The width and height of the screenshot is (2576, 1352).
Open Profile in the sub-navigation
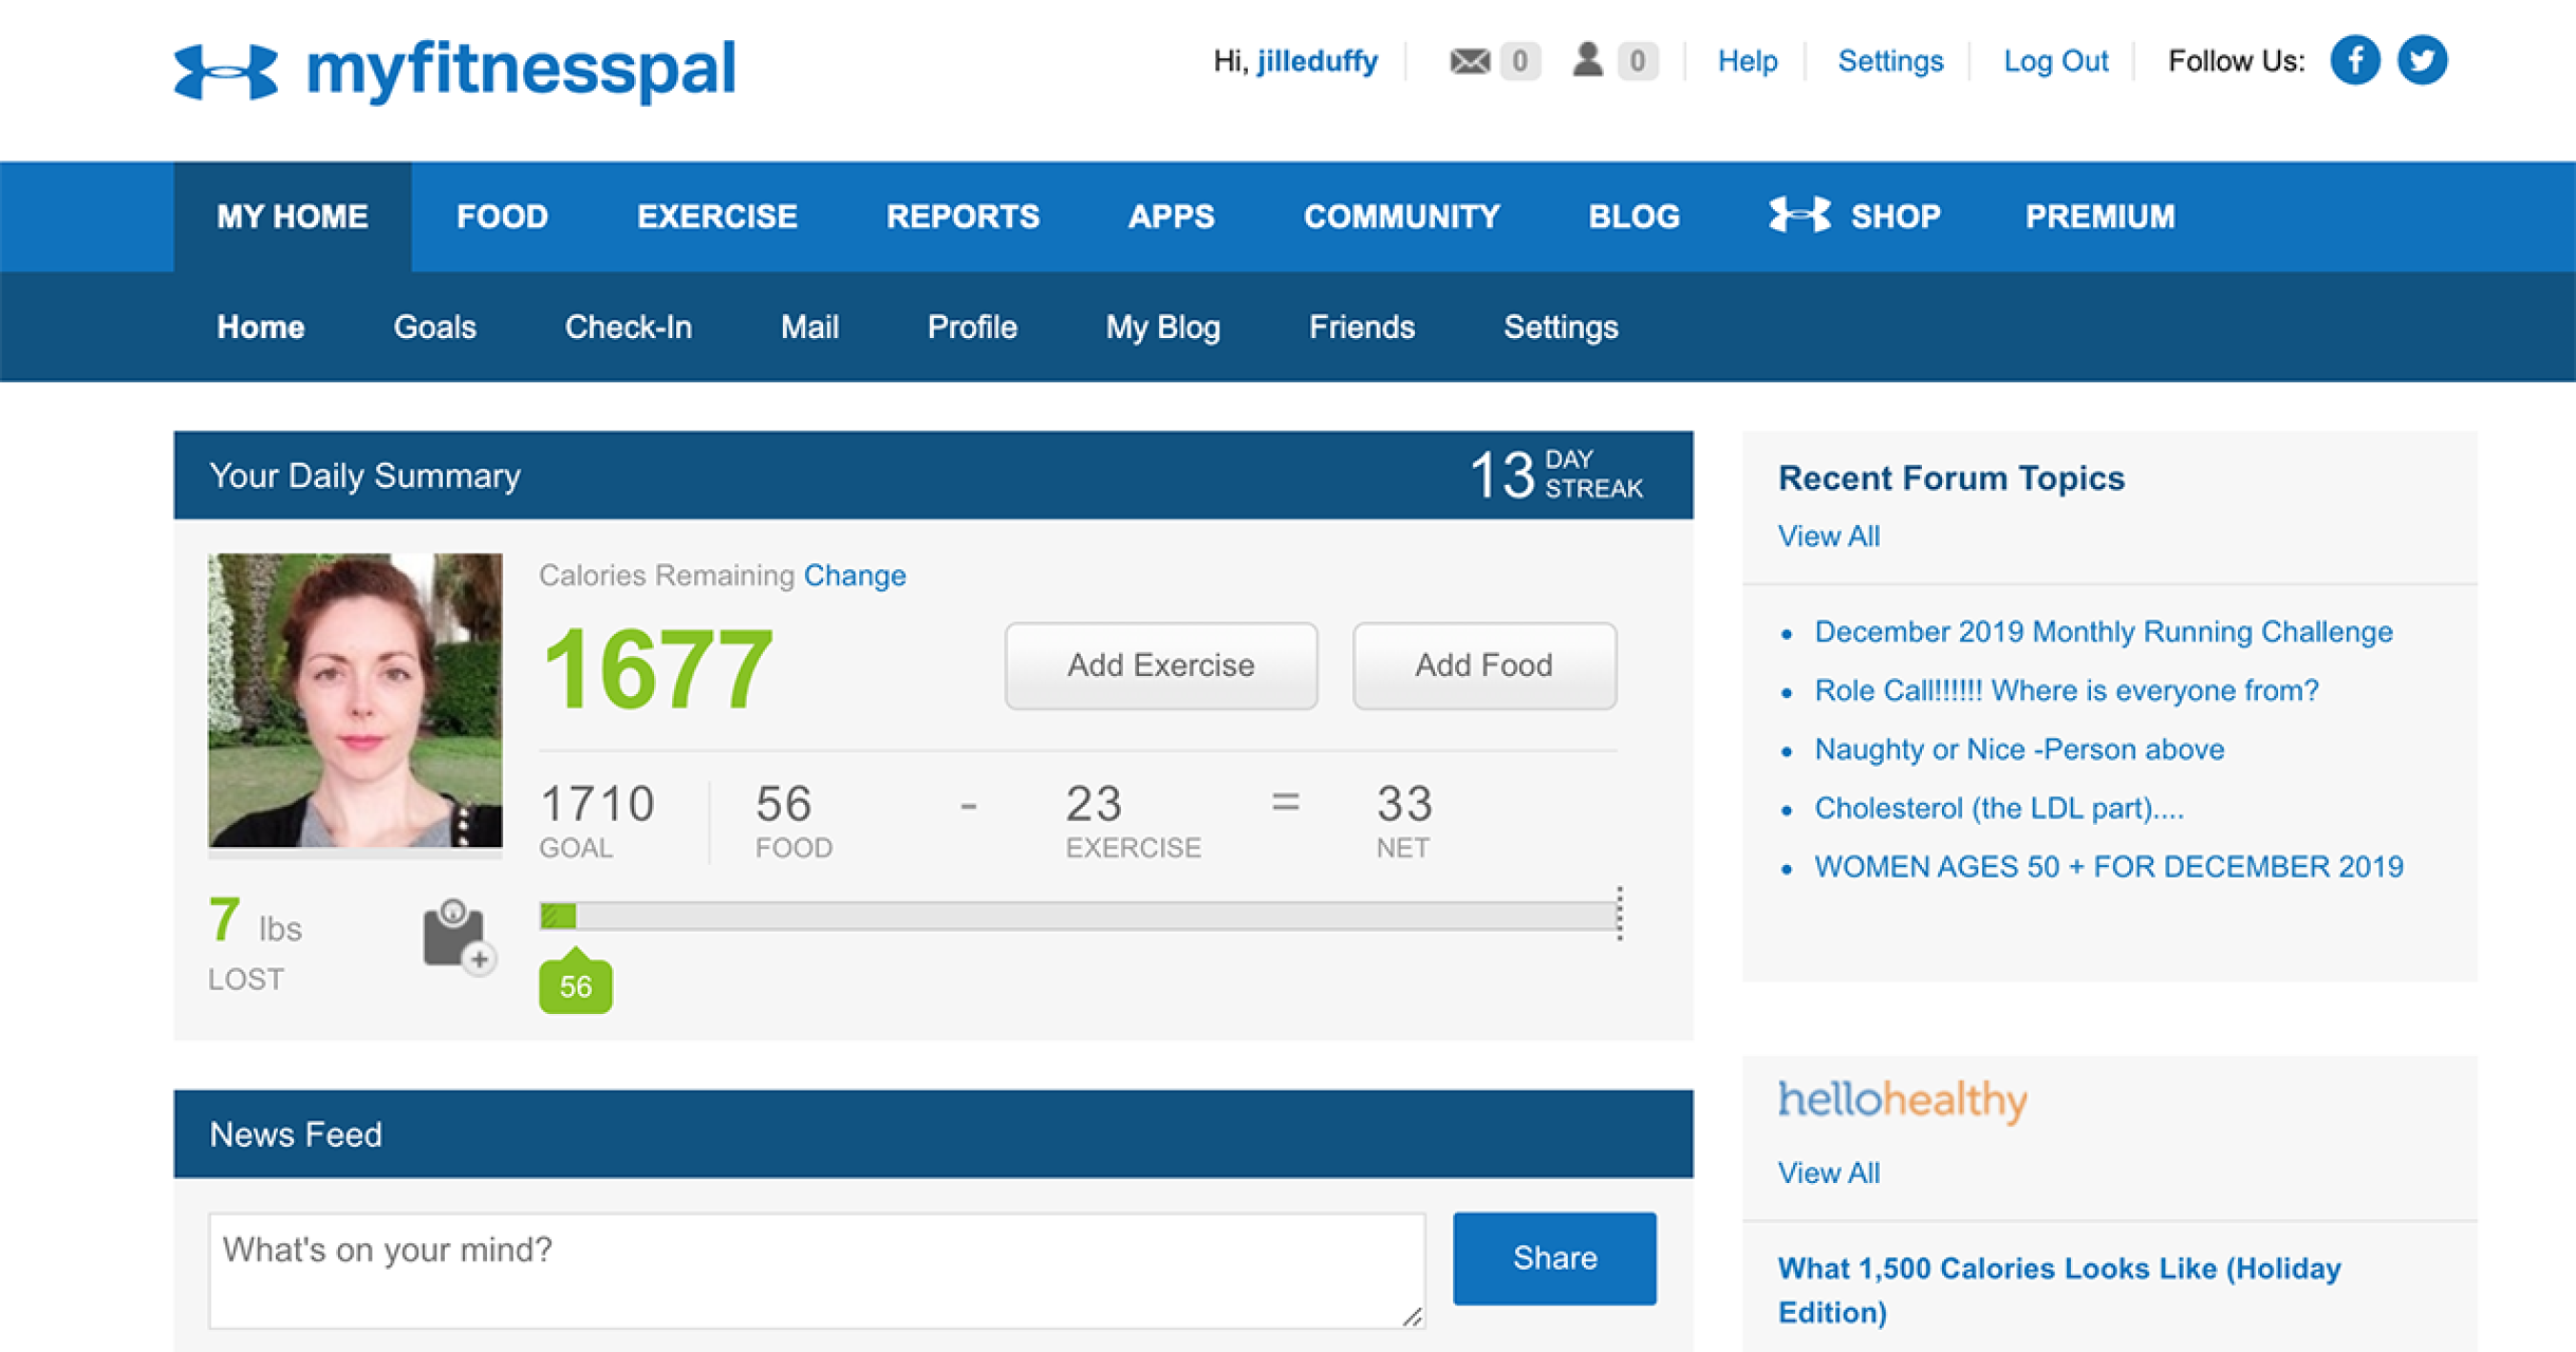coord(972,327)
